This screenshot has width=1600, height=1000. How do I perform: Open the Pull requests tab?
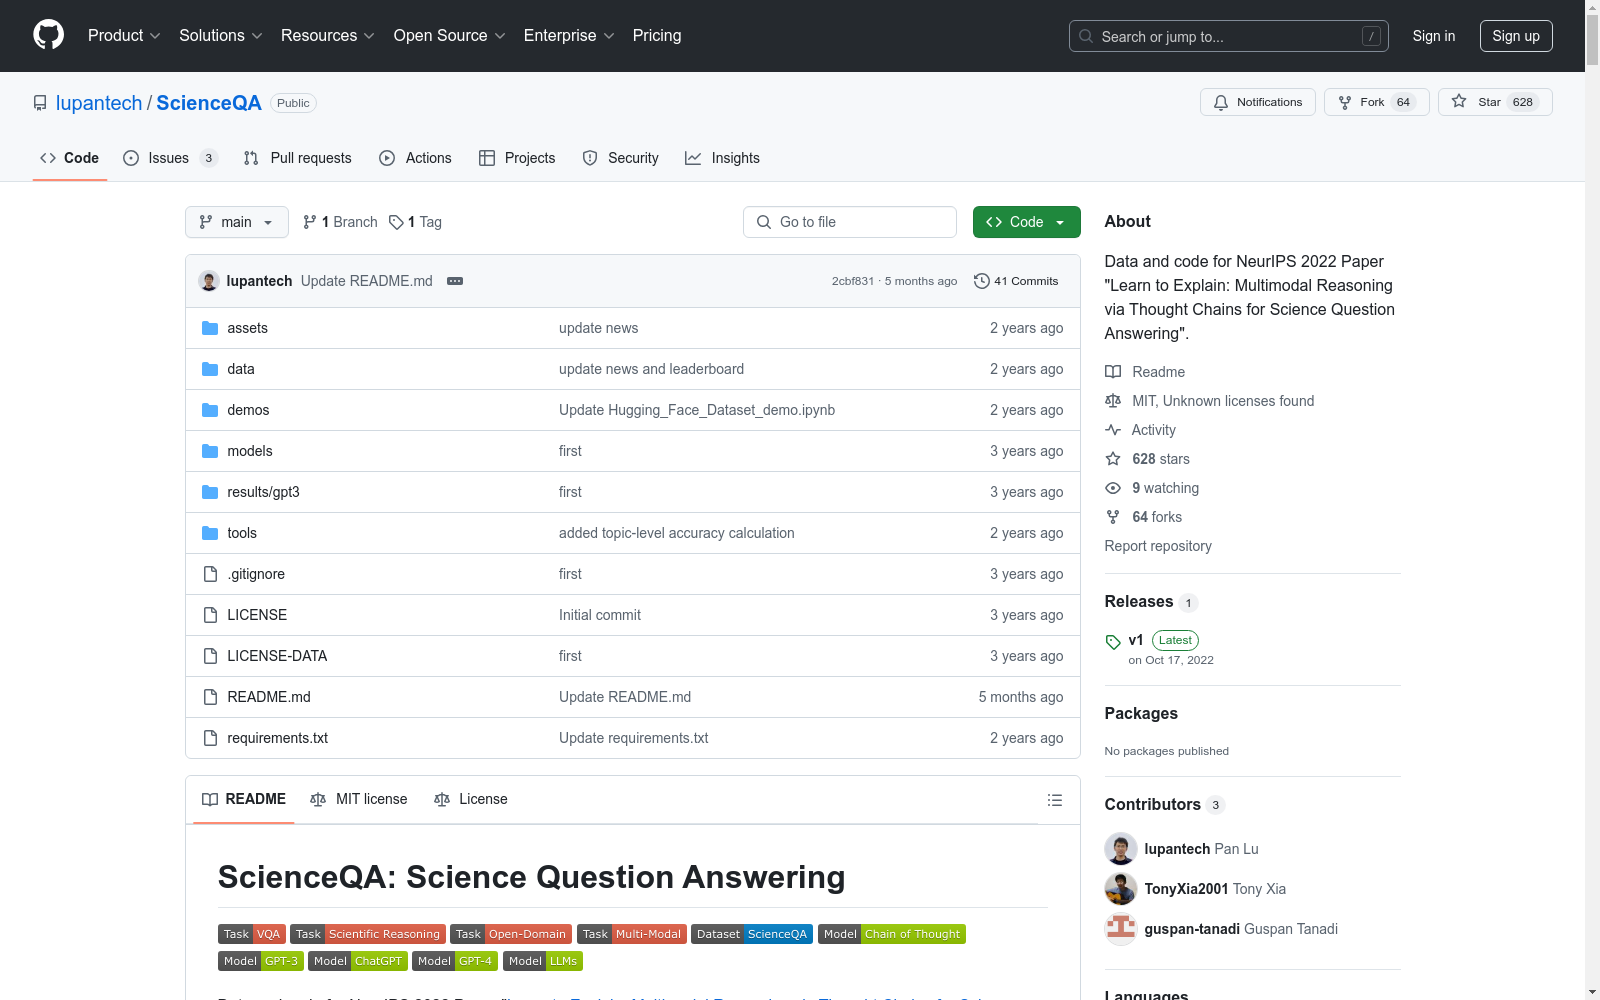pos(298,158)
